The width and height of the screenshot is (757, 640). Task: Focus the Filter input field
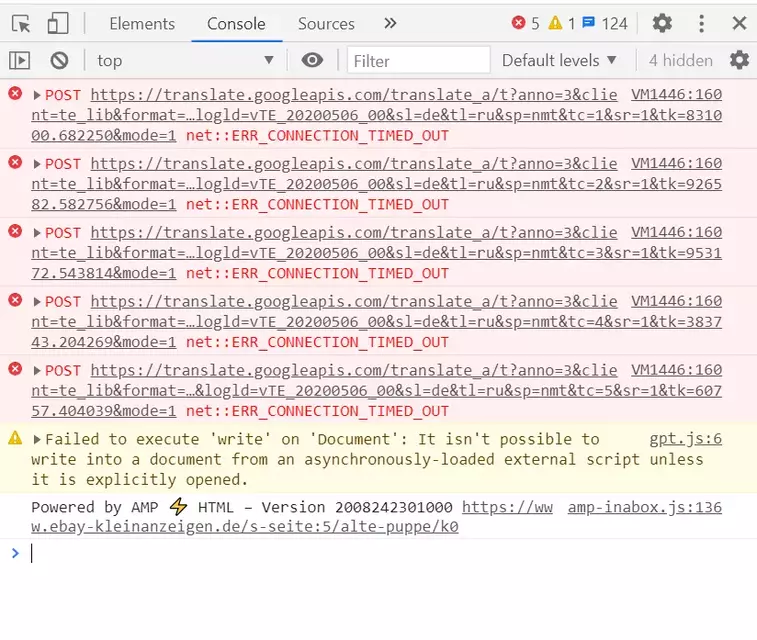(418, 60)
